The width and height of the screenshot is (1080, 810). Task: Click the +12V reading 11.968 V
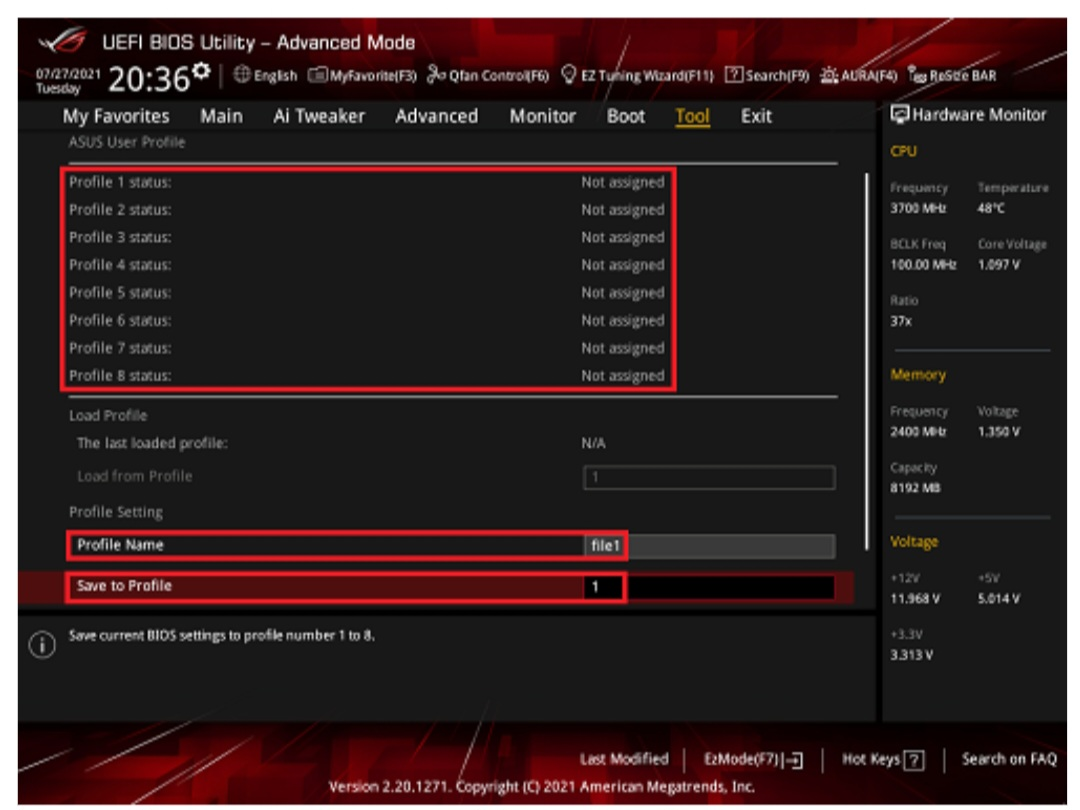pos(915,599)
